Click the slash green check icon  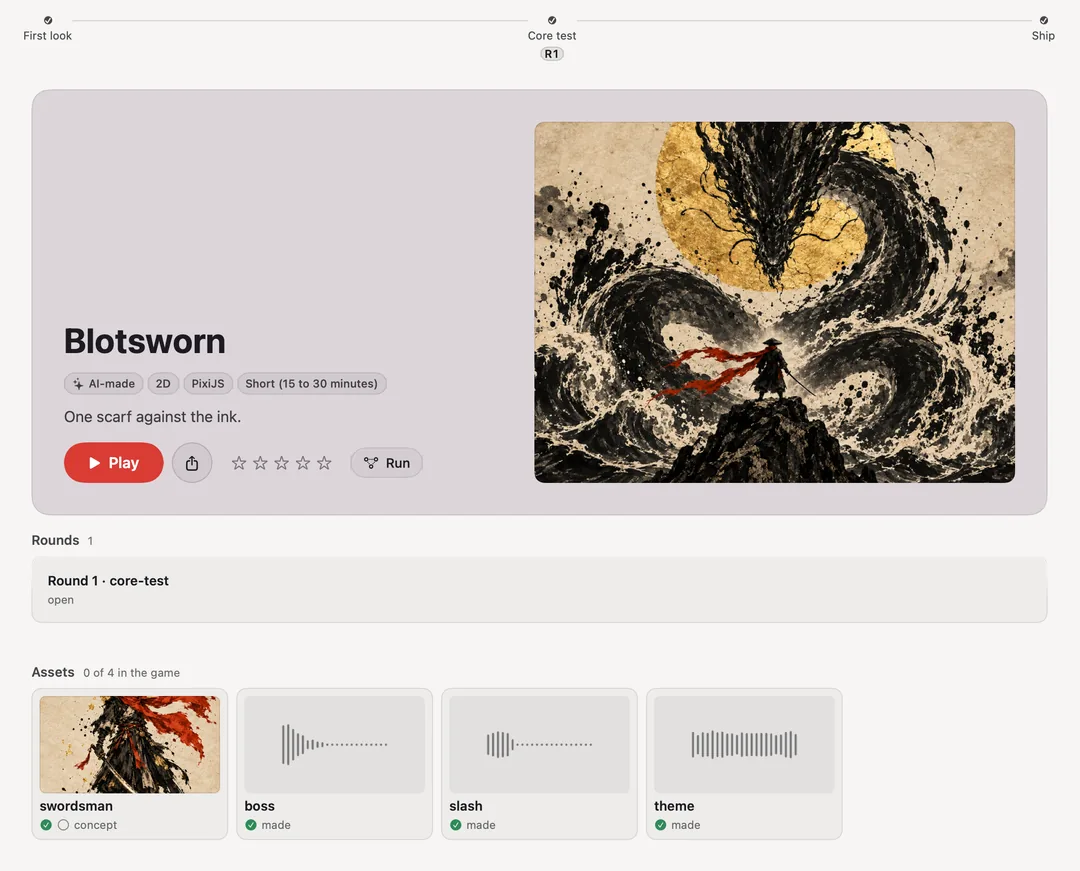(x=456, y=825)
